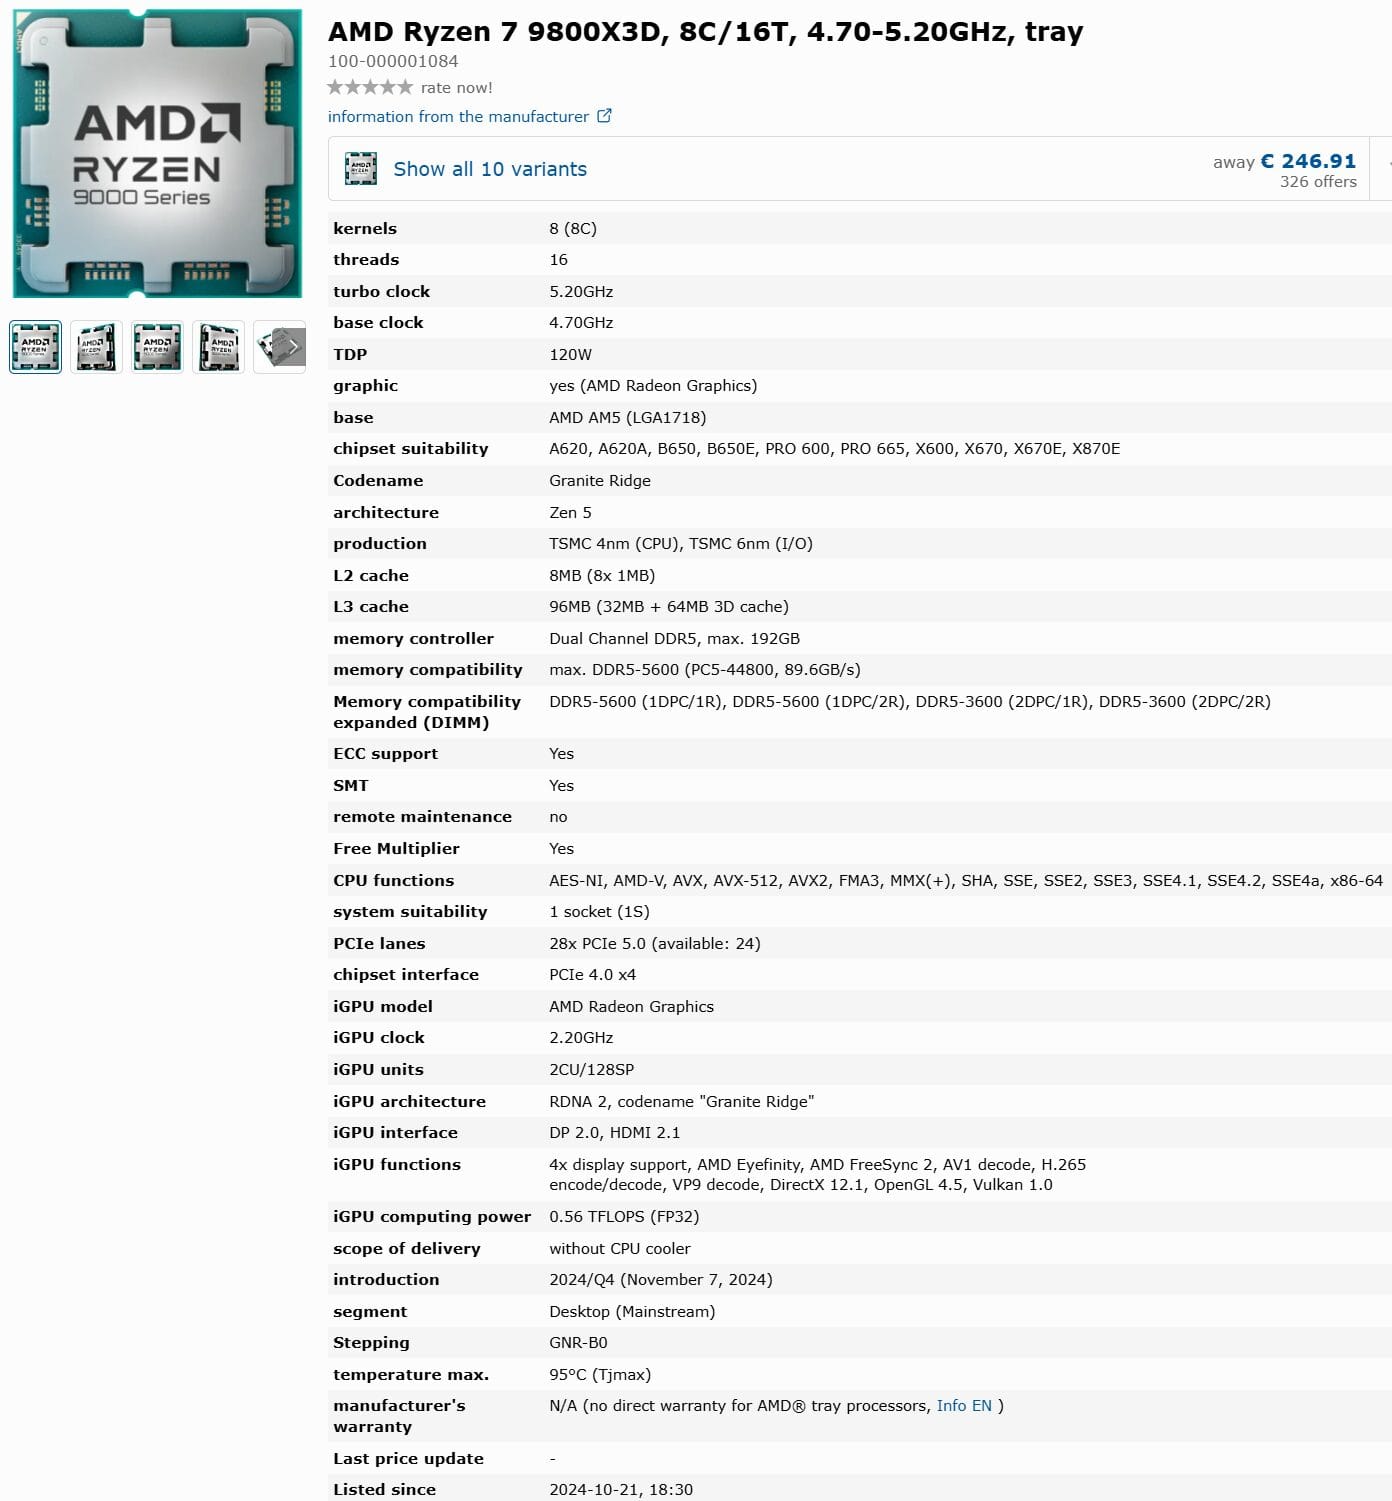This screenshot has width=1392, height=1501.
Task: Select the third product thumbnail
Action: pos(157,346)
